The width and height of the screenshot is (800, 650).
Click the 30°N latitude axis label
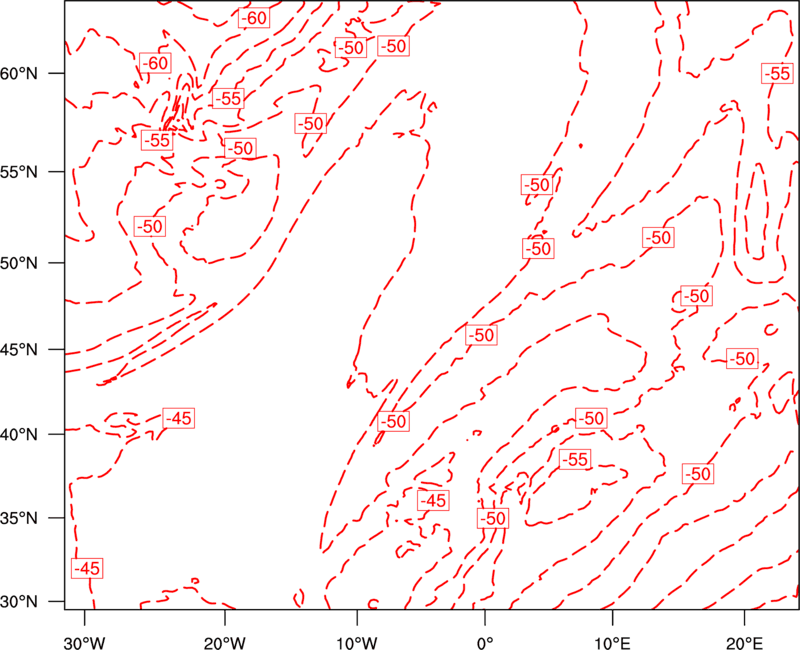coord(19,602)
